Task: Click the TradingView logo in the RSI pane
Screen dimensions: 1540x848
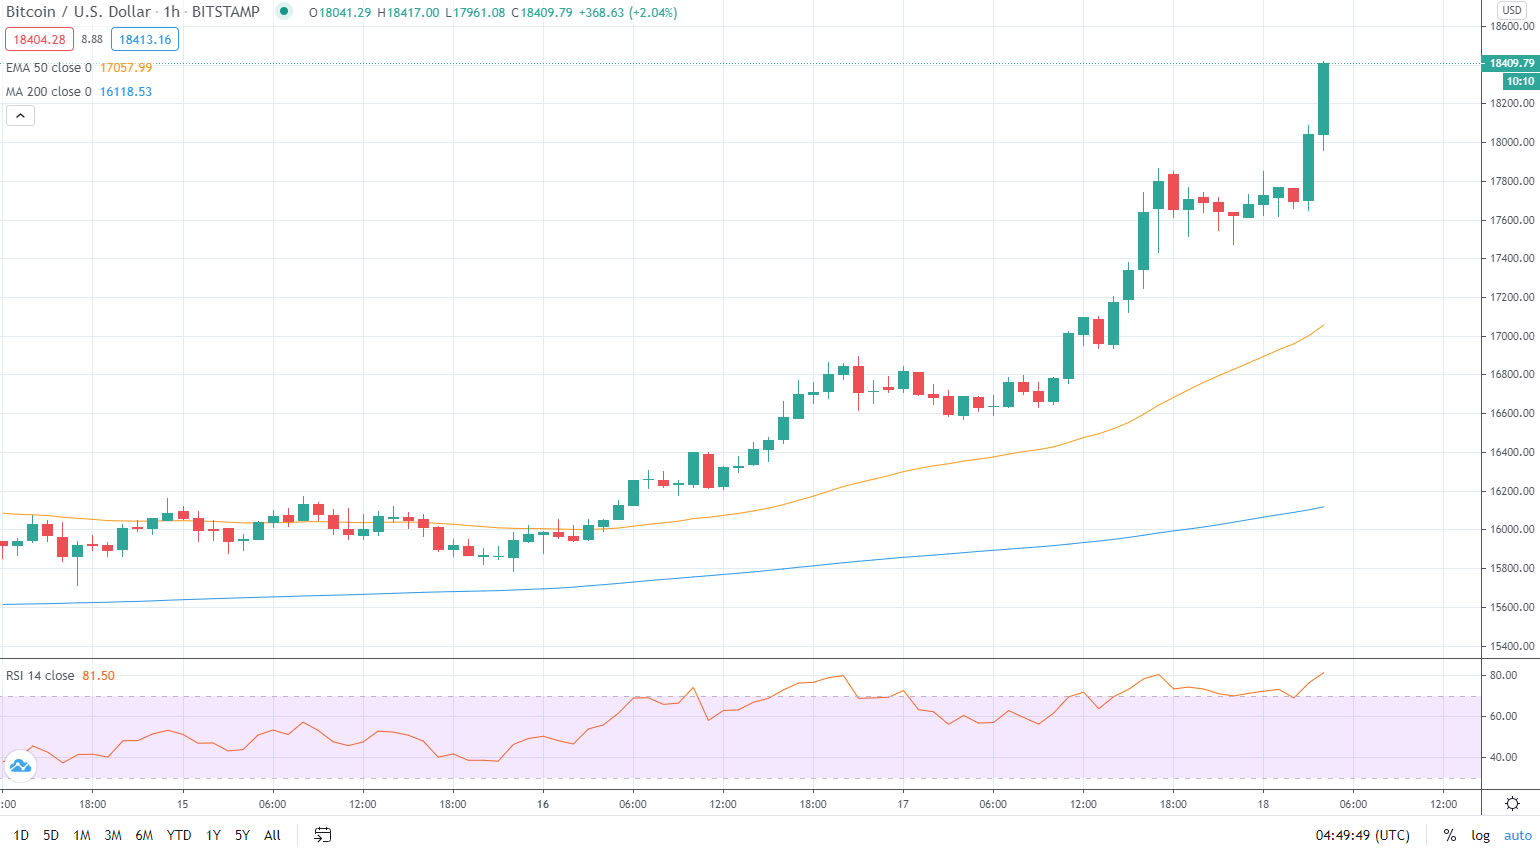Action: tap(22, 767)
